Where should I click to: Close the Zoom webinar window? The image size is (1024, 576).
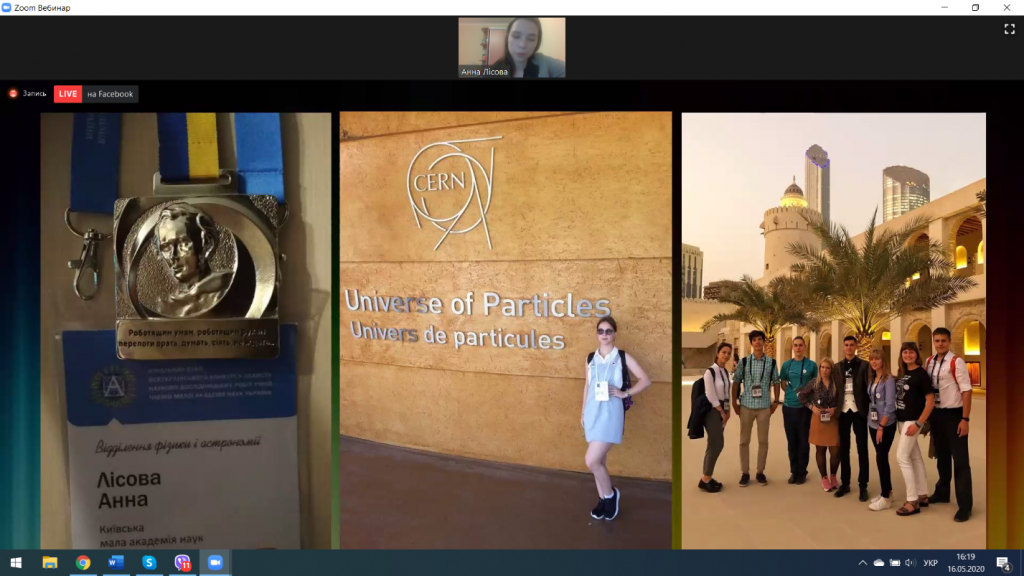click(1007, 8)
